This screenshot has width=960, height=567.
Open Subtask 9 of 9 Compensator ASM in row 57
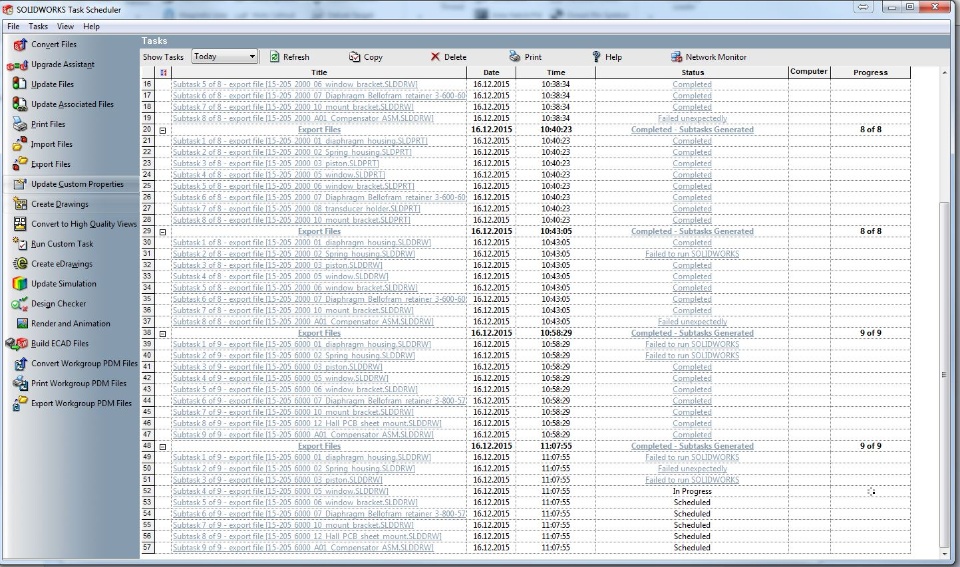point(302,548)
